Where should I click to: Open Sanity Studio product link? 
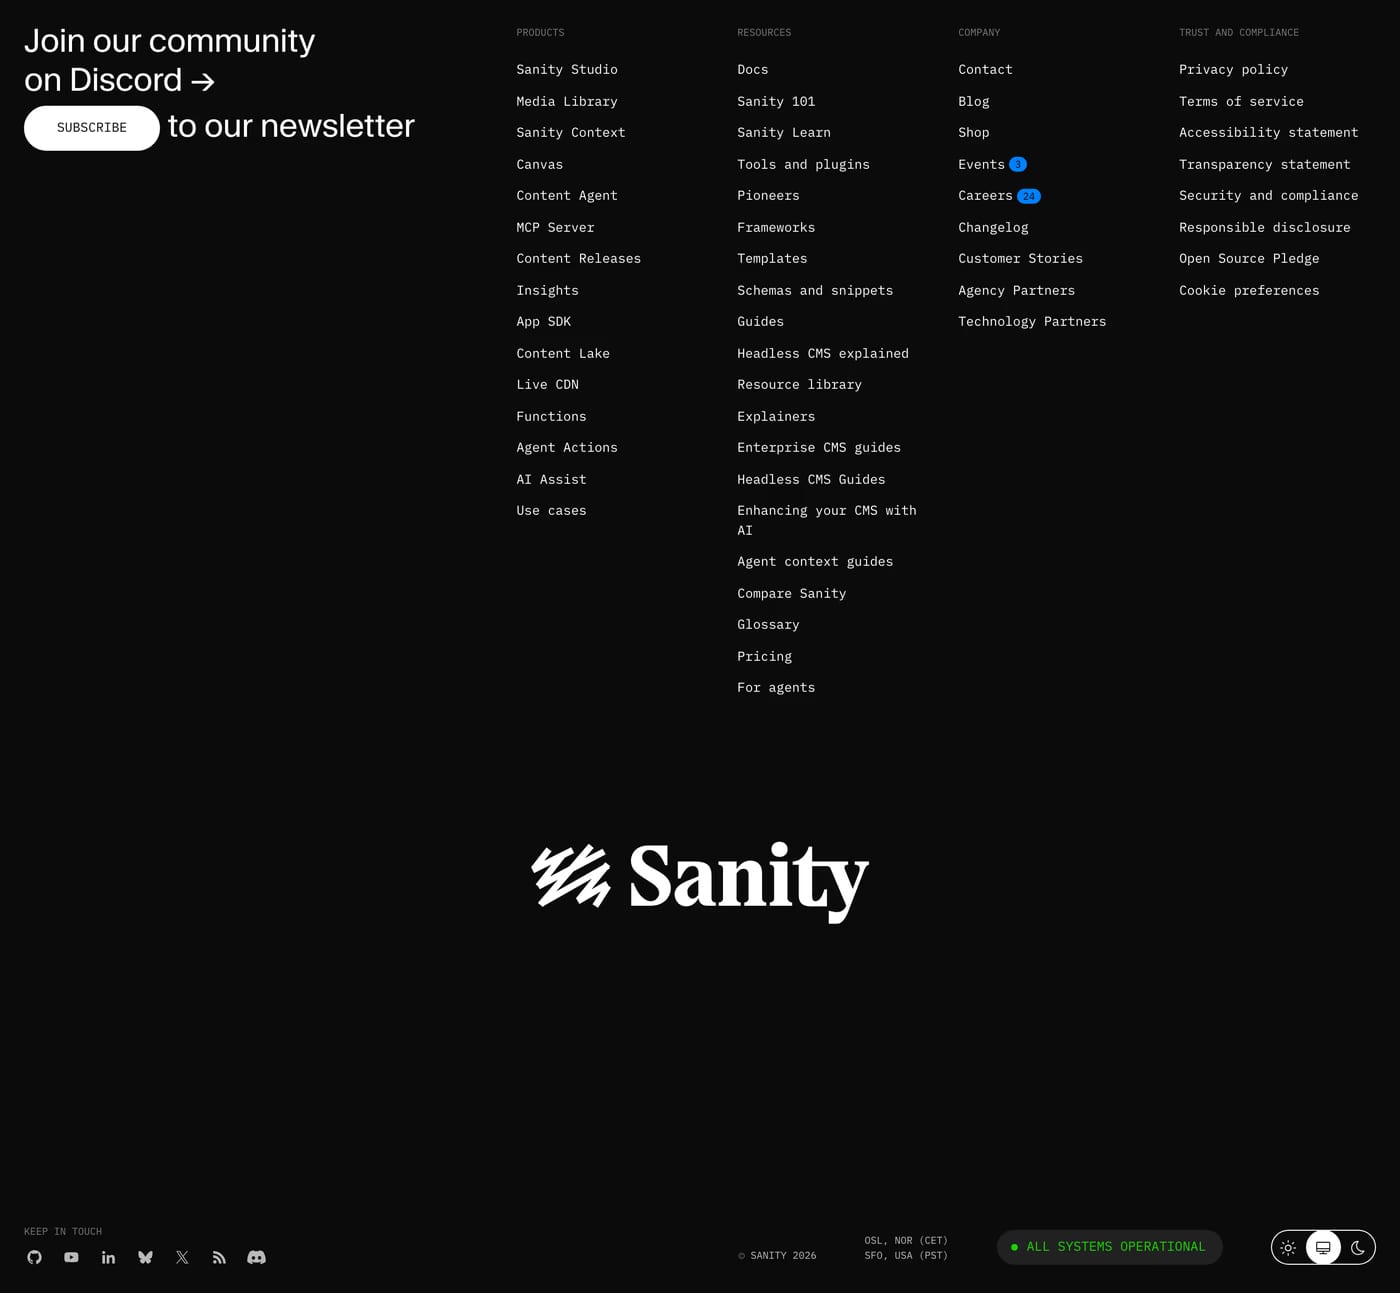567,69
